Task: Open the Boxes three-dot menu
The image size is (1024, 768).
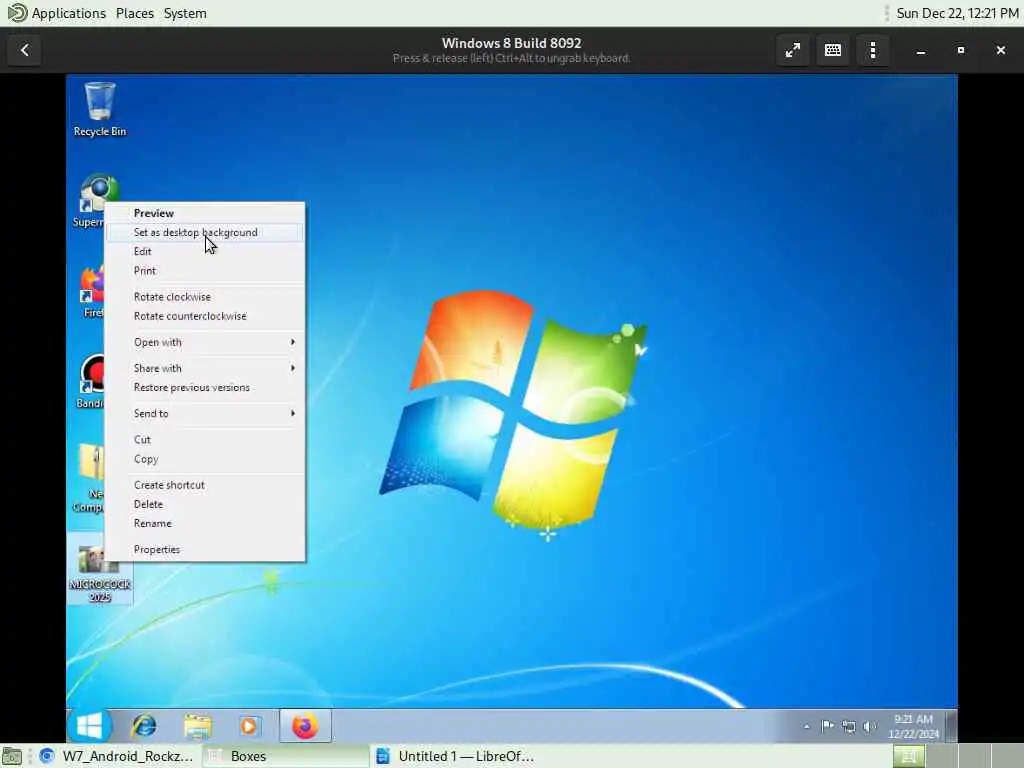Action: [x=872, y=50]
